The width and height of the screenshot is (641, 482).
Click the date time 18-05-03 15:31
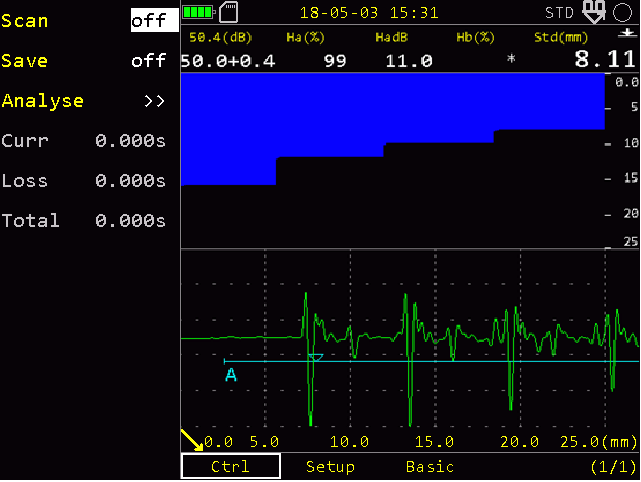click(x=369, y=13)
